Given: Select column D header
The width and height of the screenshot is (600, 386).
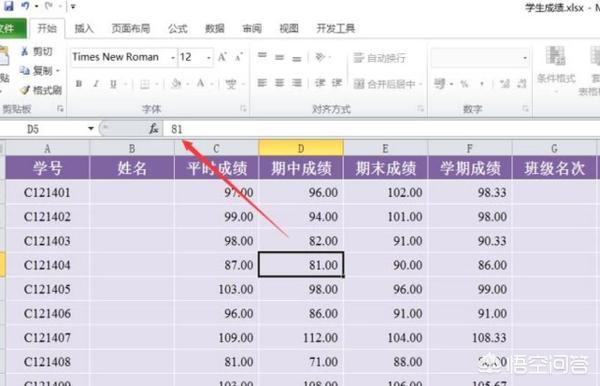Looking at the screenshot, I should tap(301, 148).
